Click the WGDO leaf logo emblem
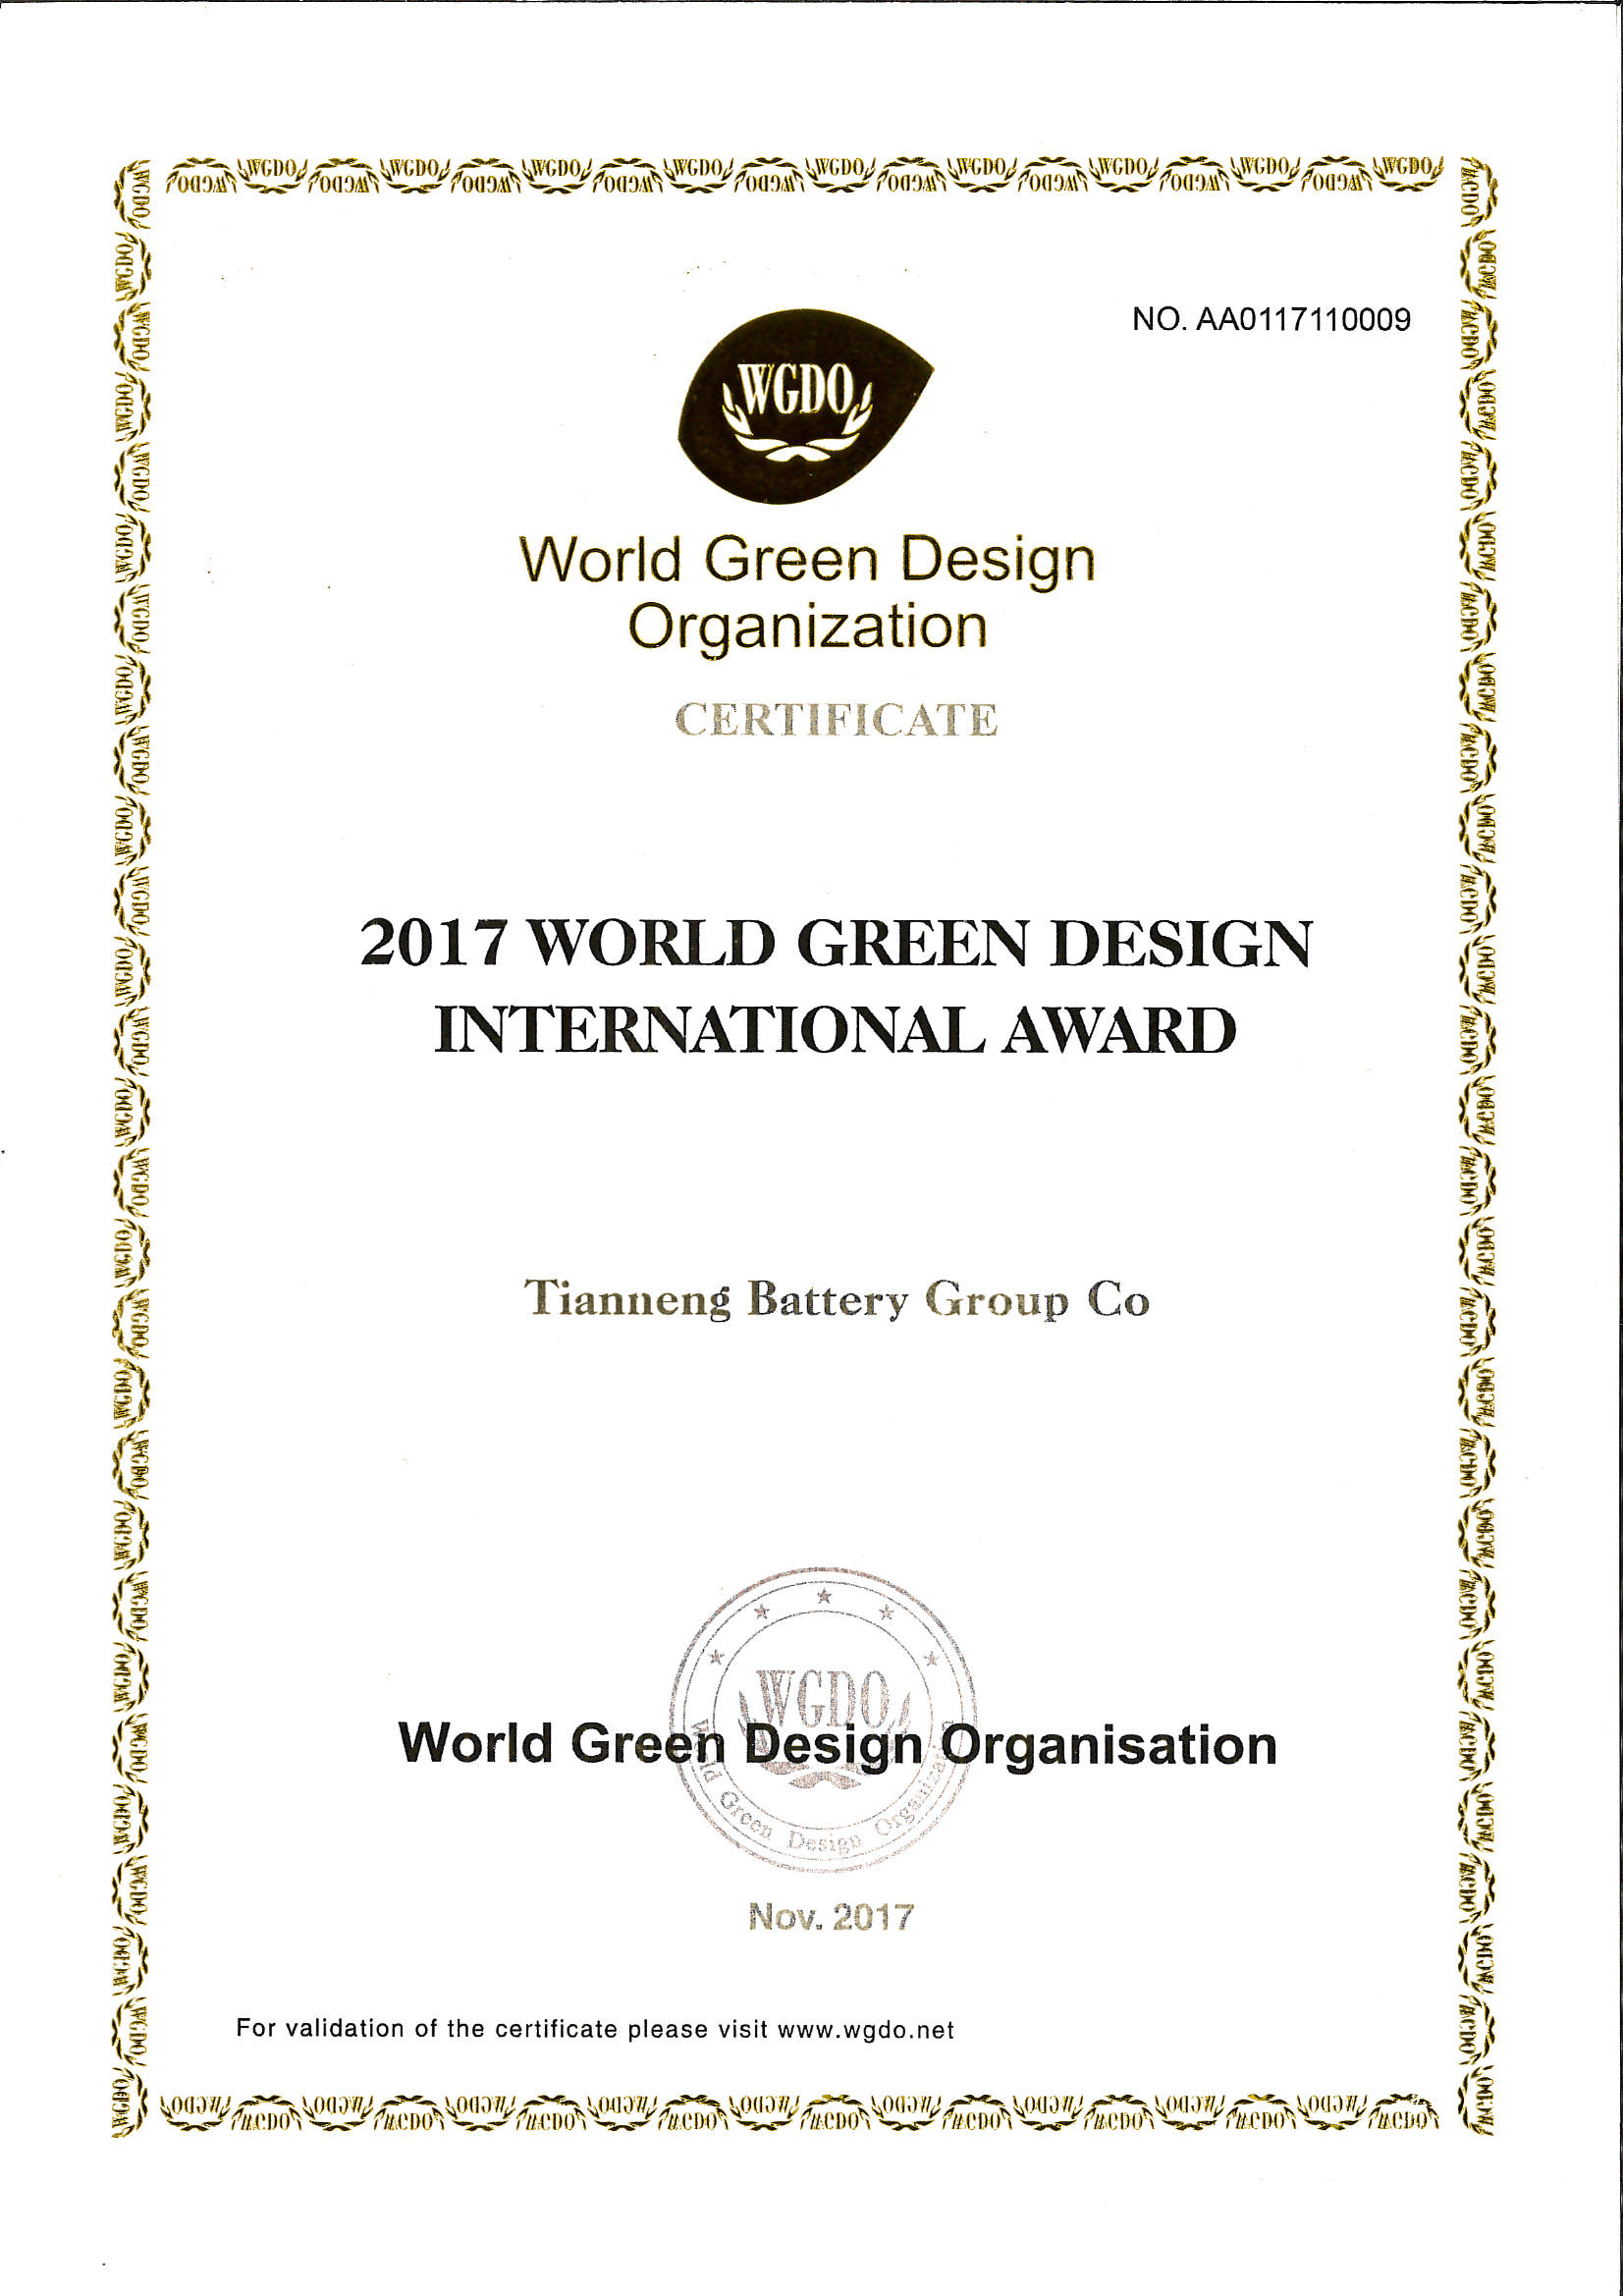 805,405
